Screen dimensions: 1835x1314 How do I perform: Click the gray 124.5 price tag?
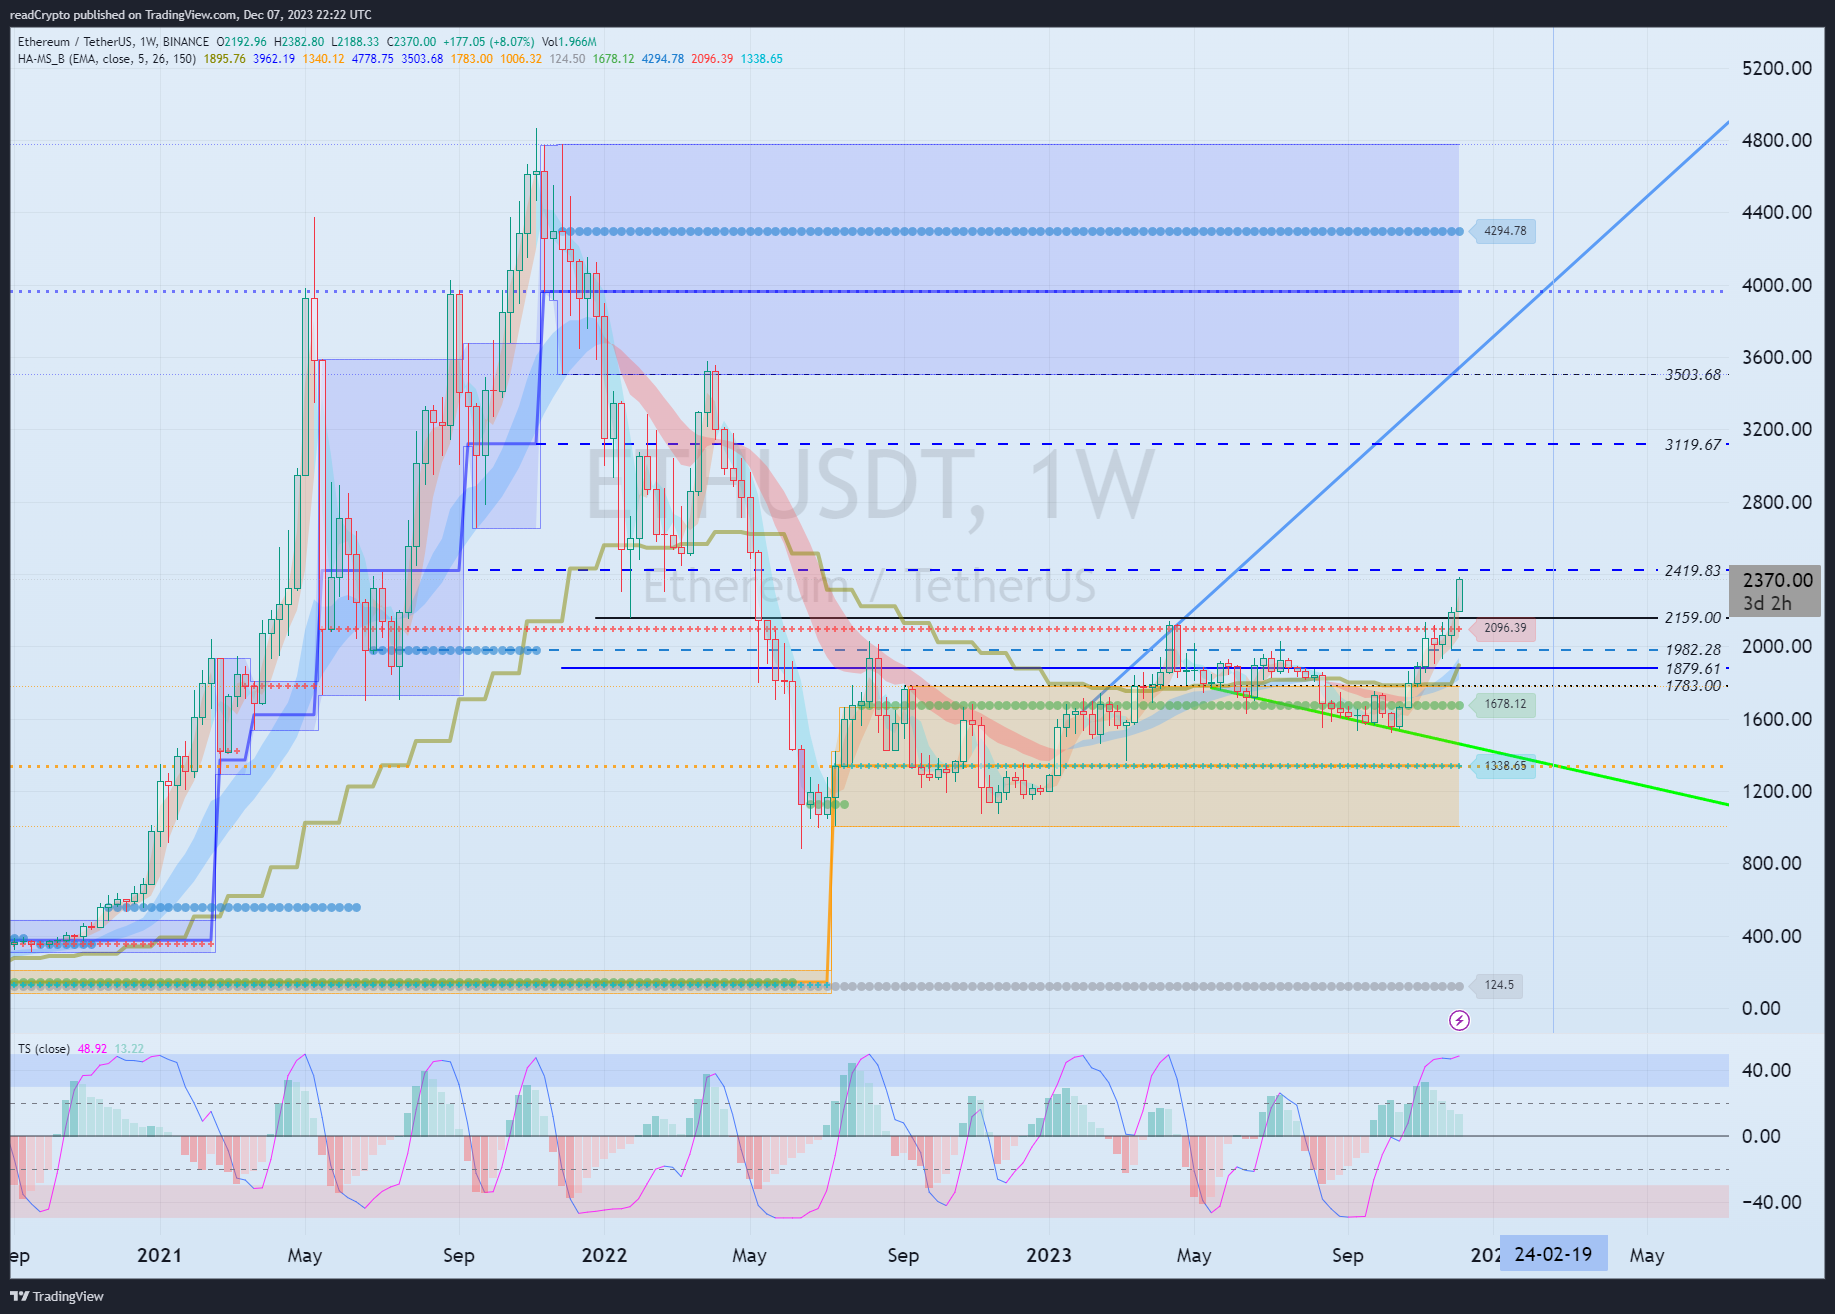1498,985
